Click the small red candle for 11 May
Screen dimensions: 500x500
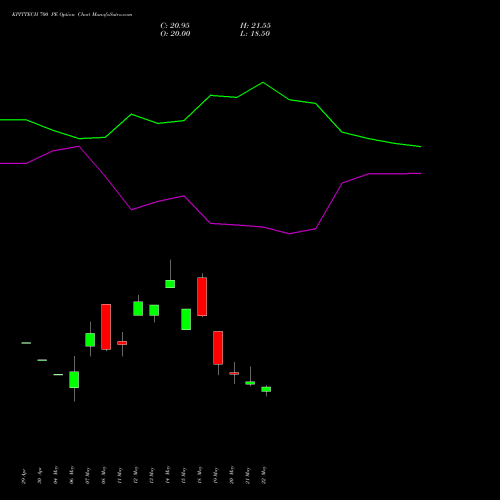tap(122, 343)
